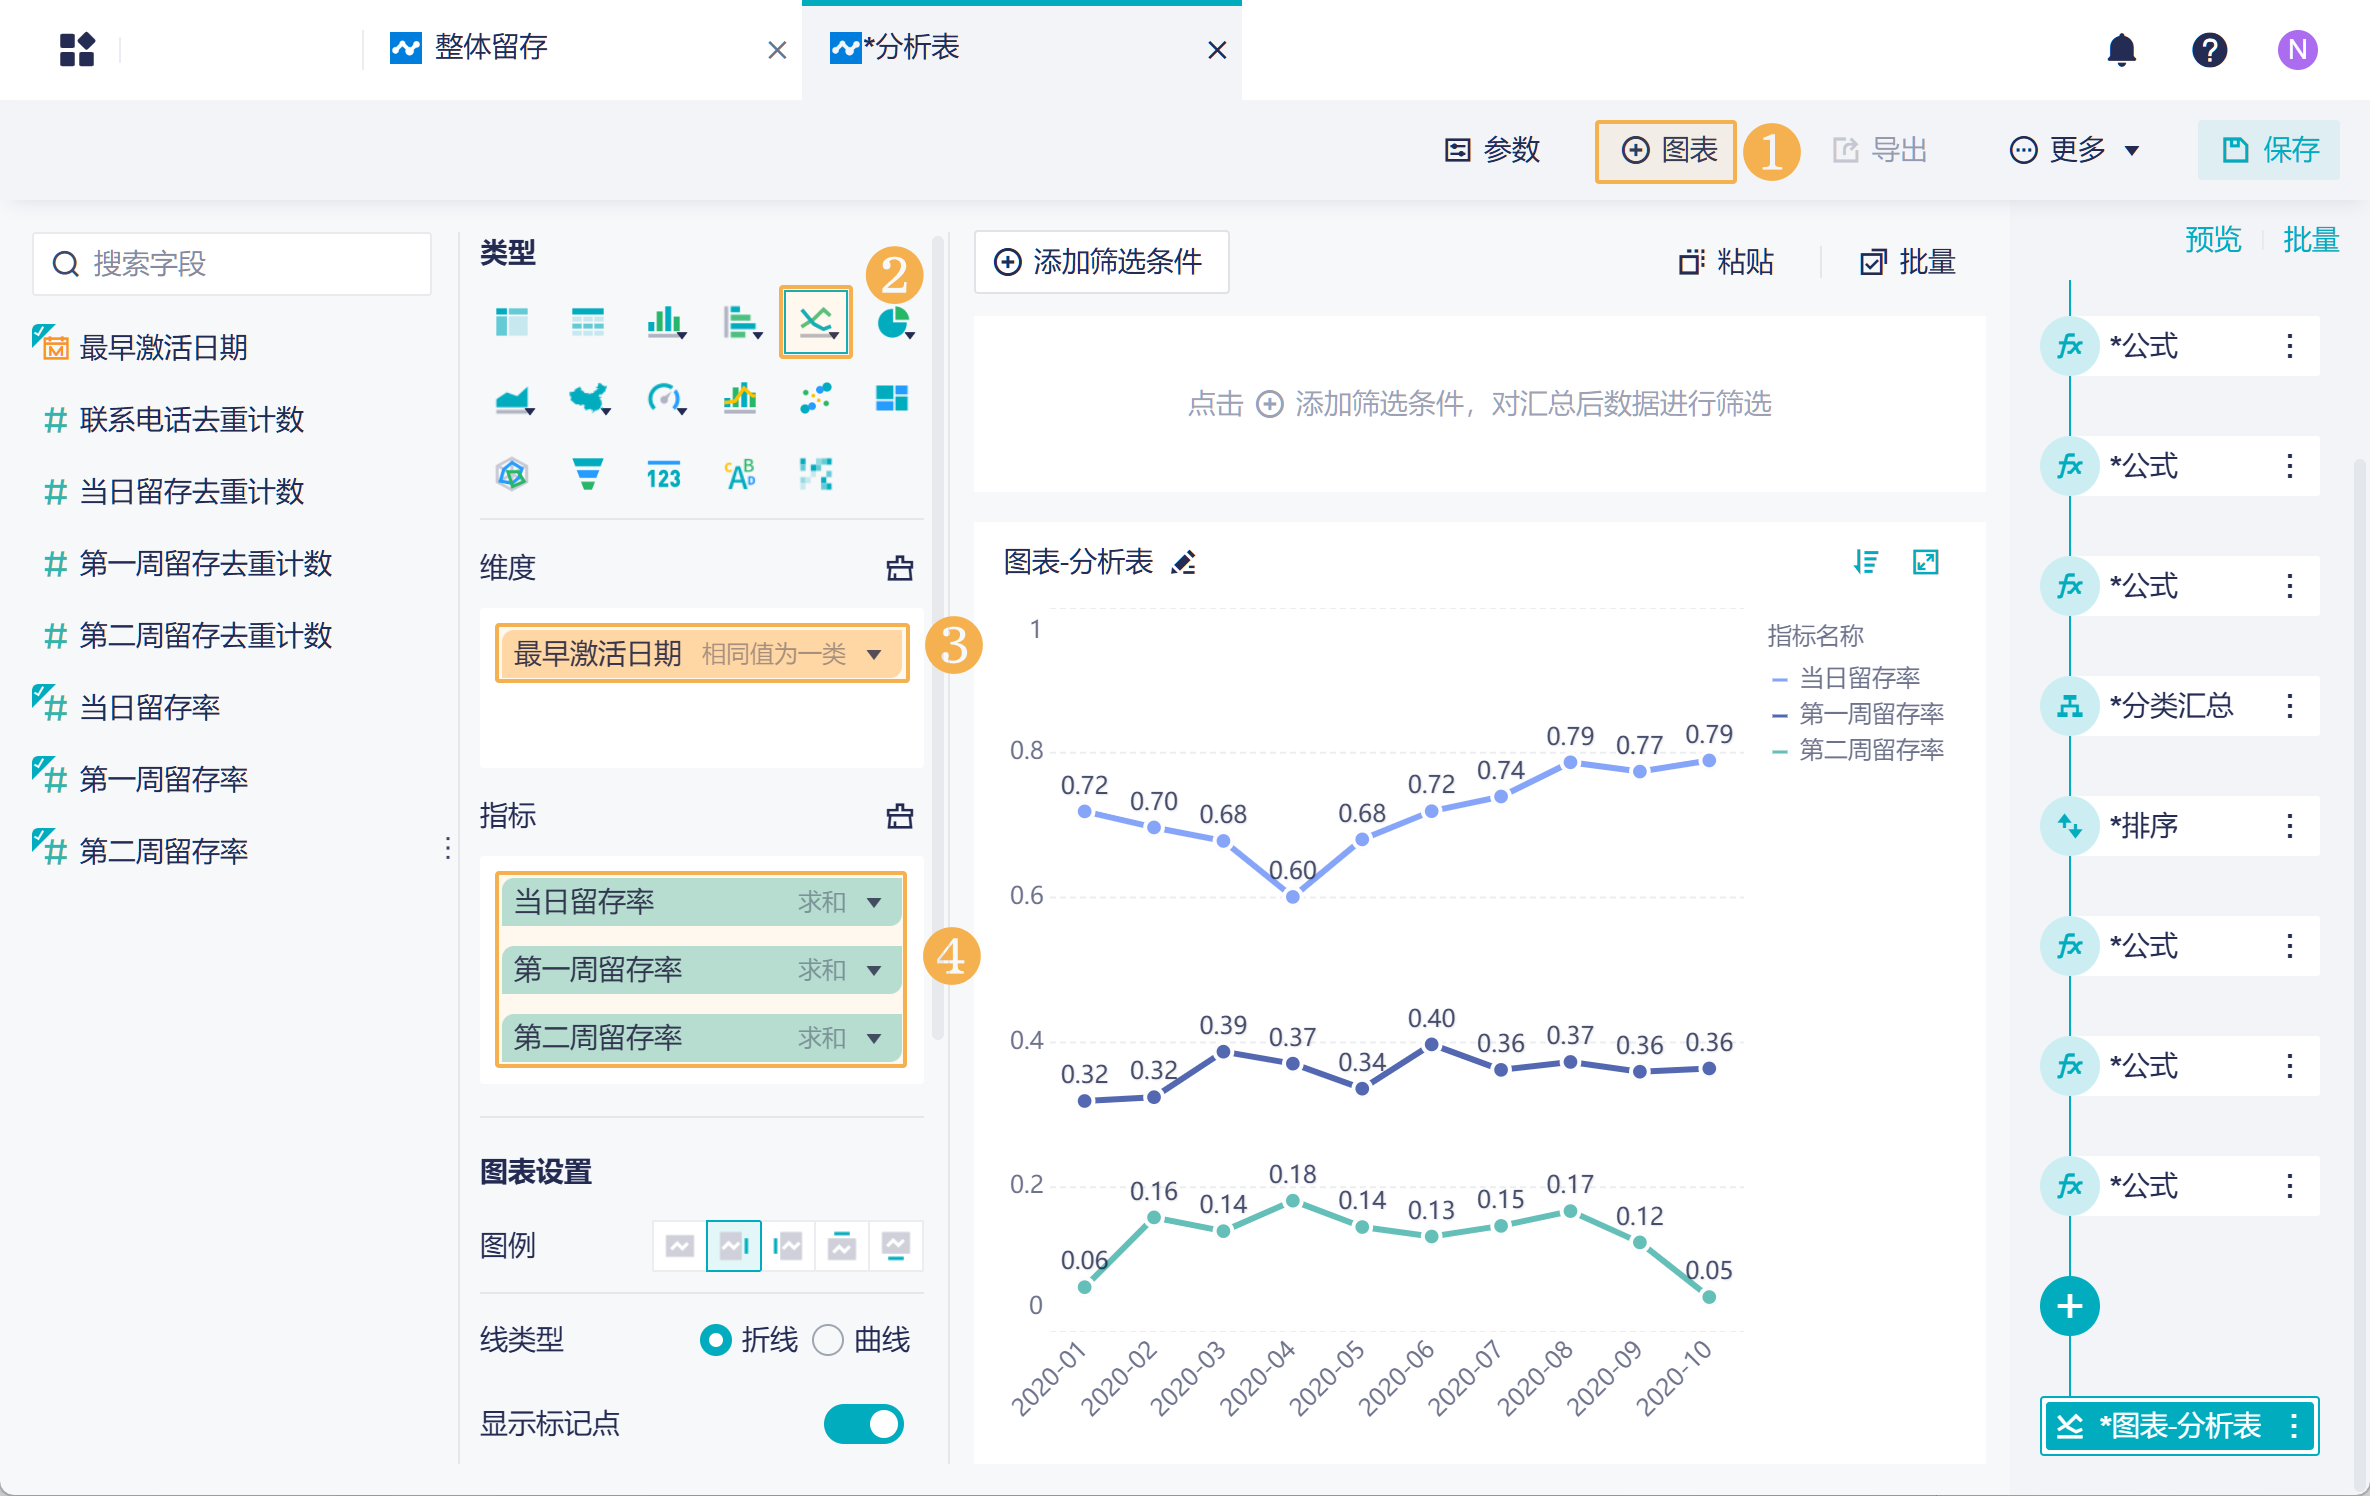The width and height of the screenshot is (2370, 1496).
Task: Edit the chart title with pencil icon
Action: click(1184, 563)
